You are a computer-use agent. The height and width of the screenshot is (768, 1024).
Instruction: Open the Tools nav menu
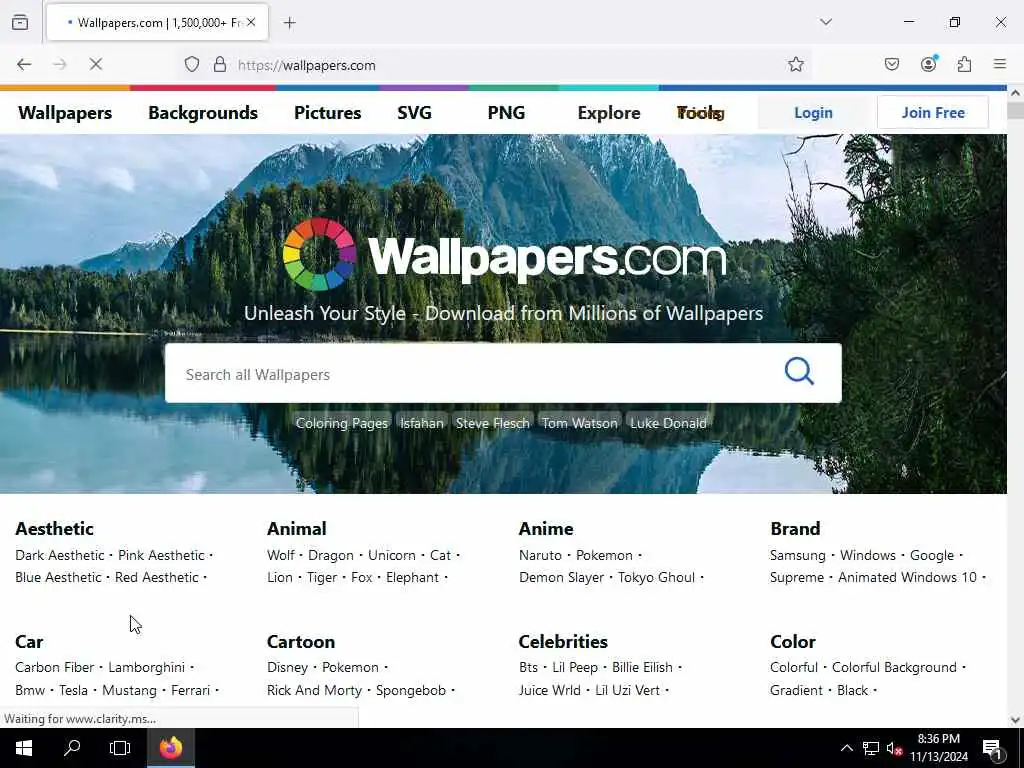701,113
